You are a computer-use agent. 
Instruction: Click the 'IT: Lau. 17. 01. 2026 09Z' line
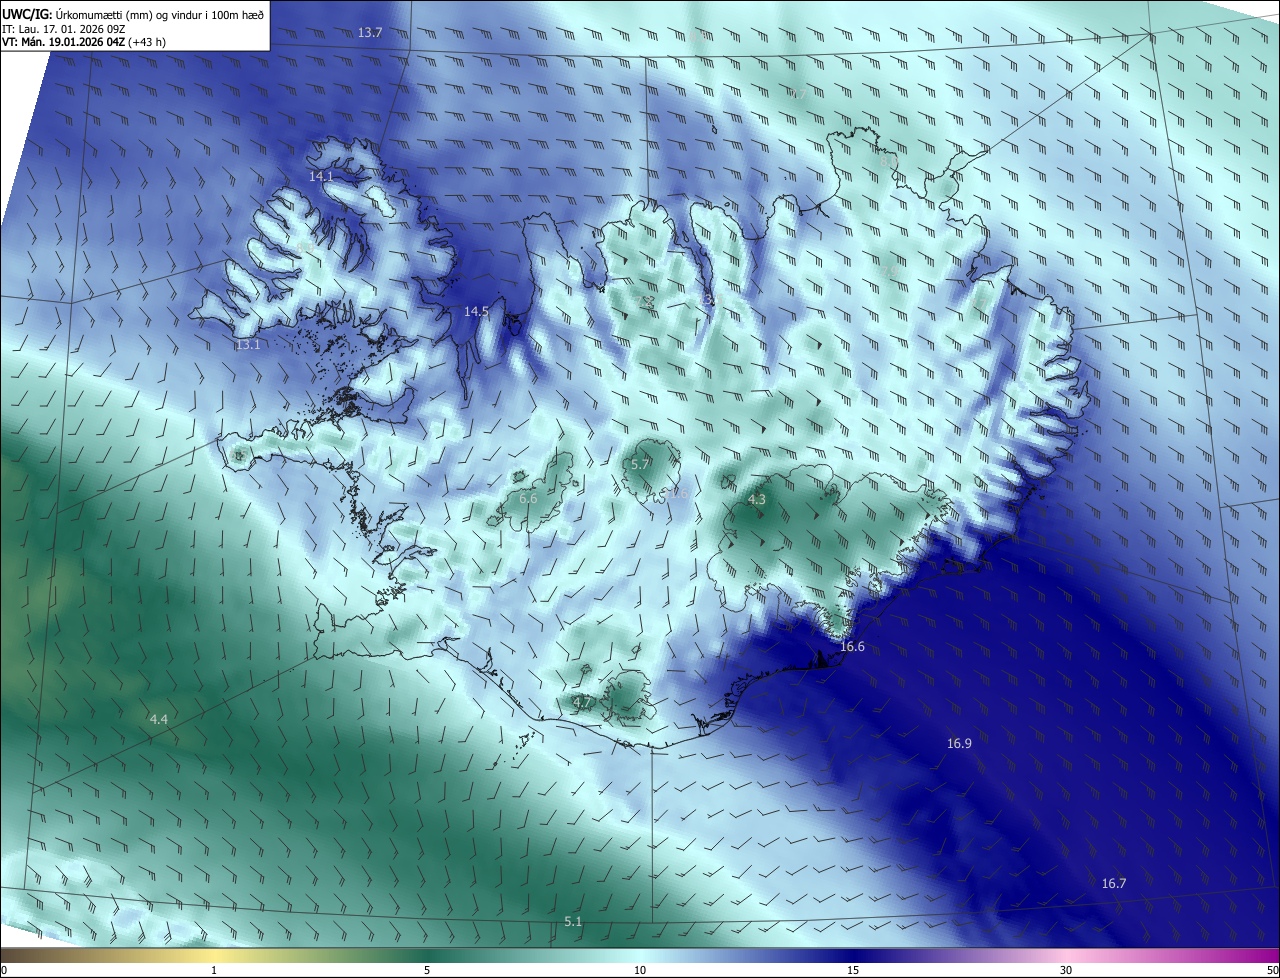(x=64, y=29)
